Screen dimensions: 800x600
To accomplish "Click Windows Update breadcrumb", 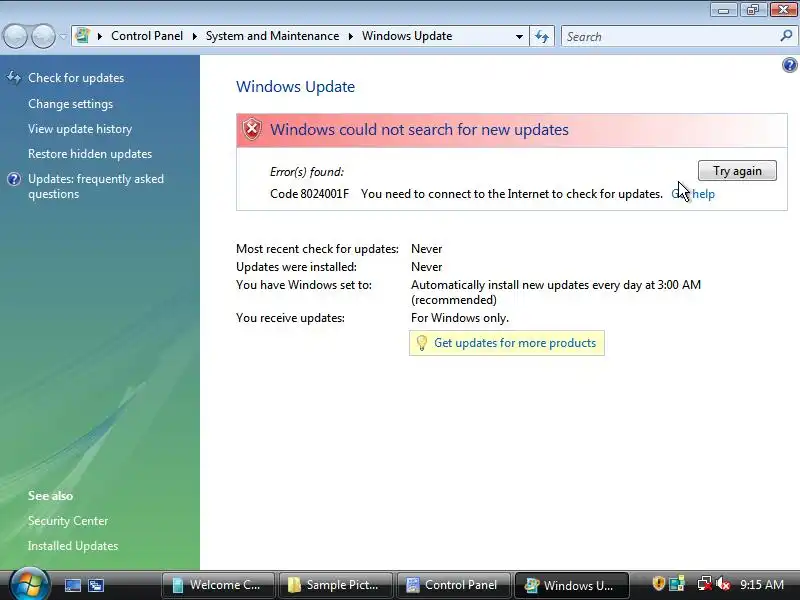I will (407, 36).
